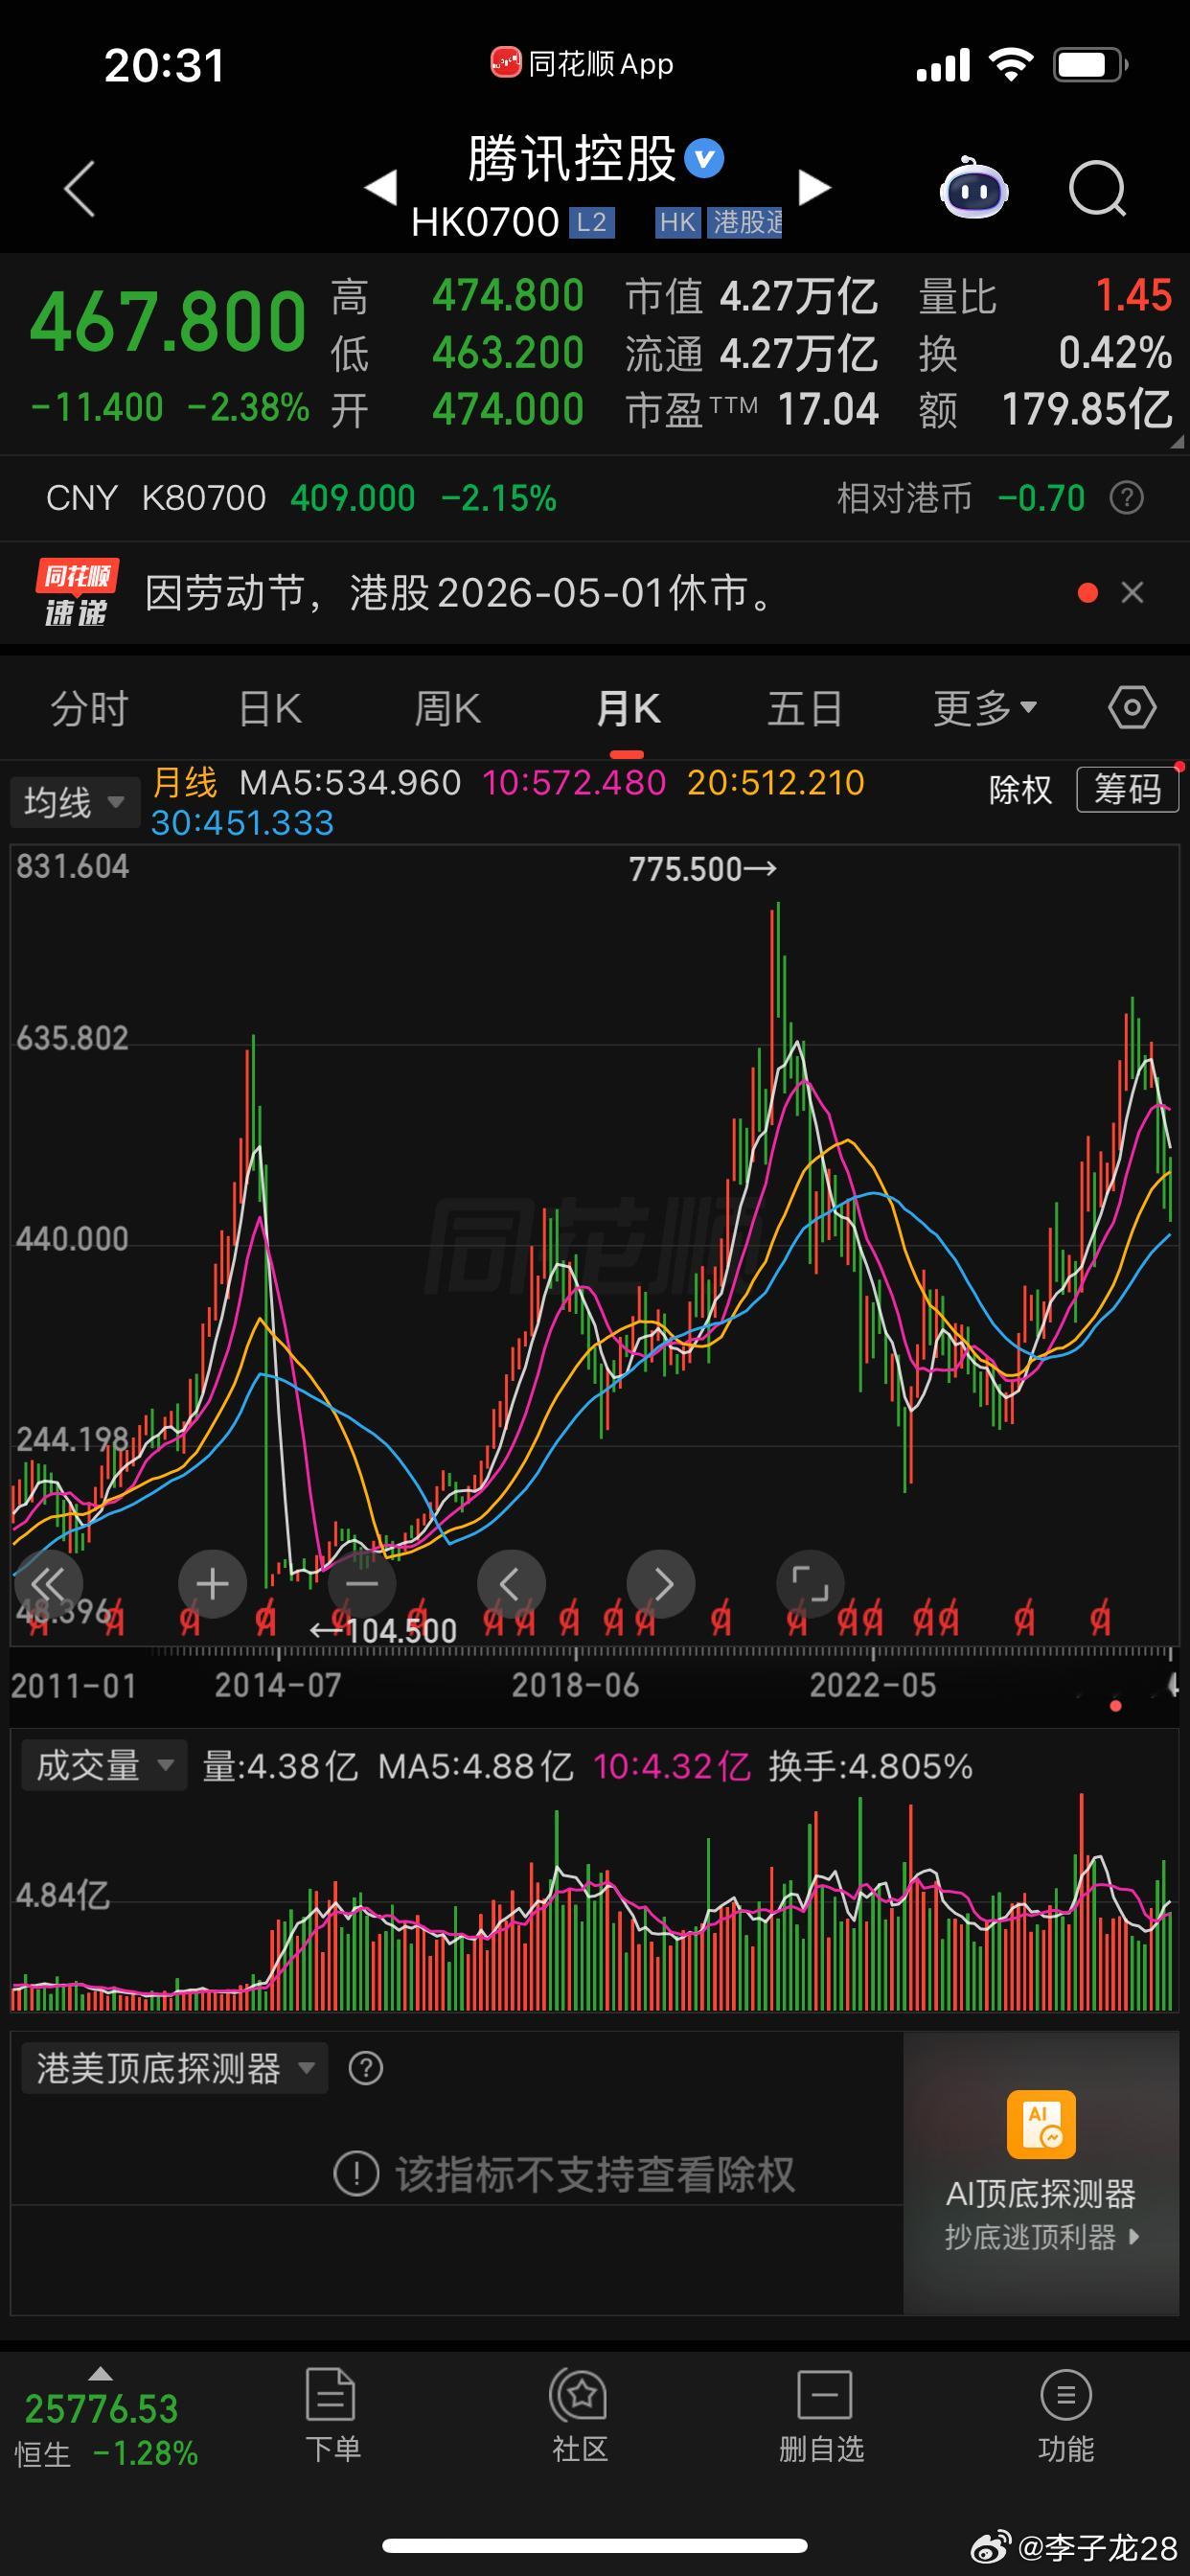This screenshot has width=1190, height=2576.
Task: Tap the 港股通 badge
Action: click(x=745, y=222)
